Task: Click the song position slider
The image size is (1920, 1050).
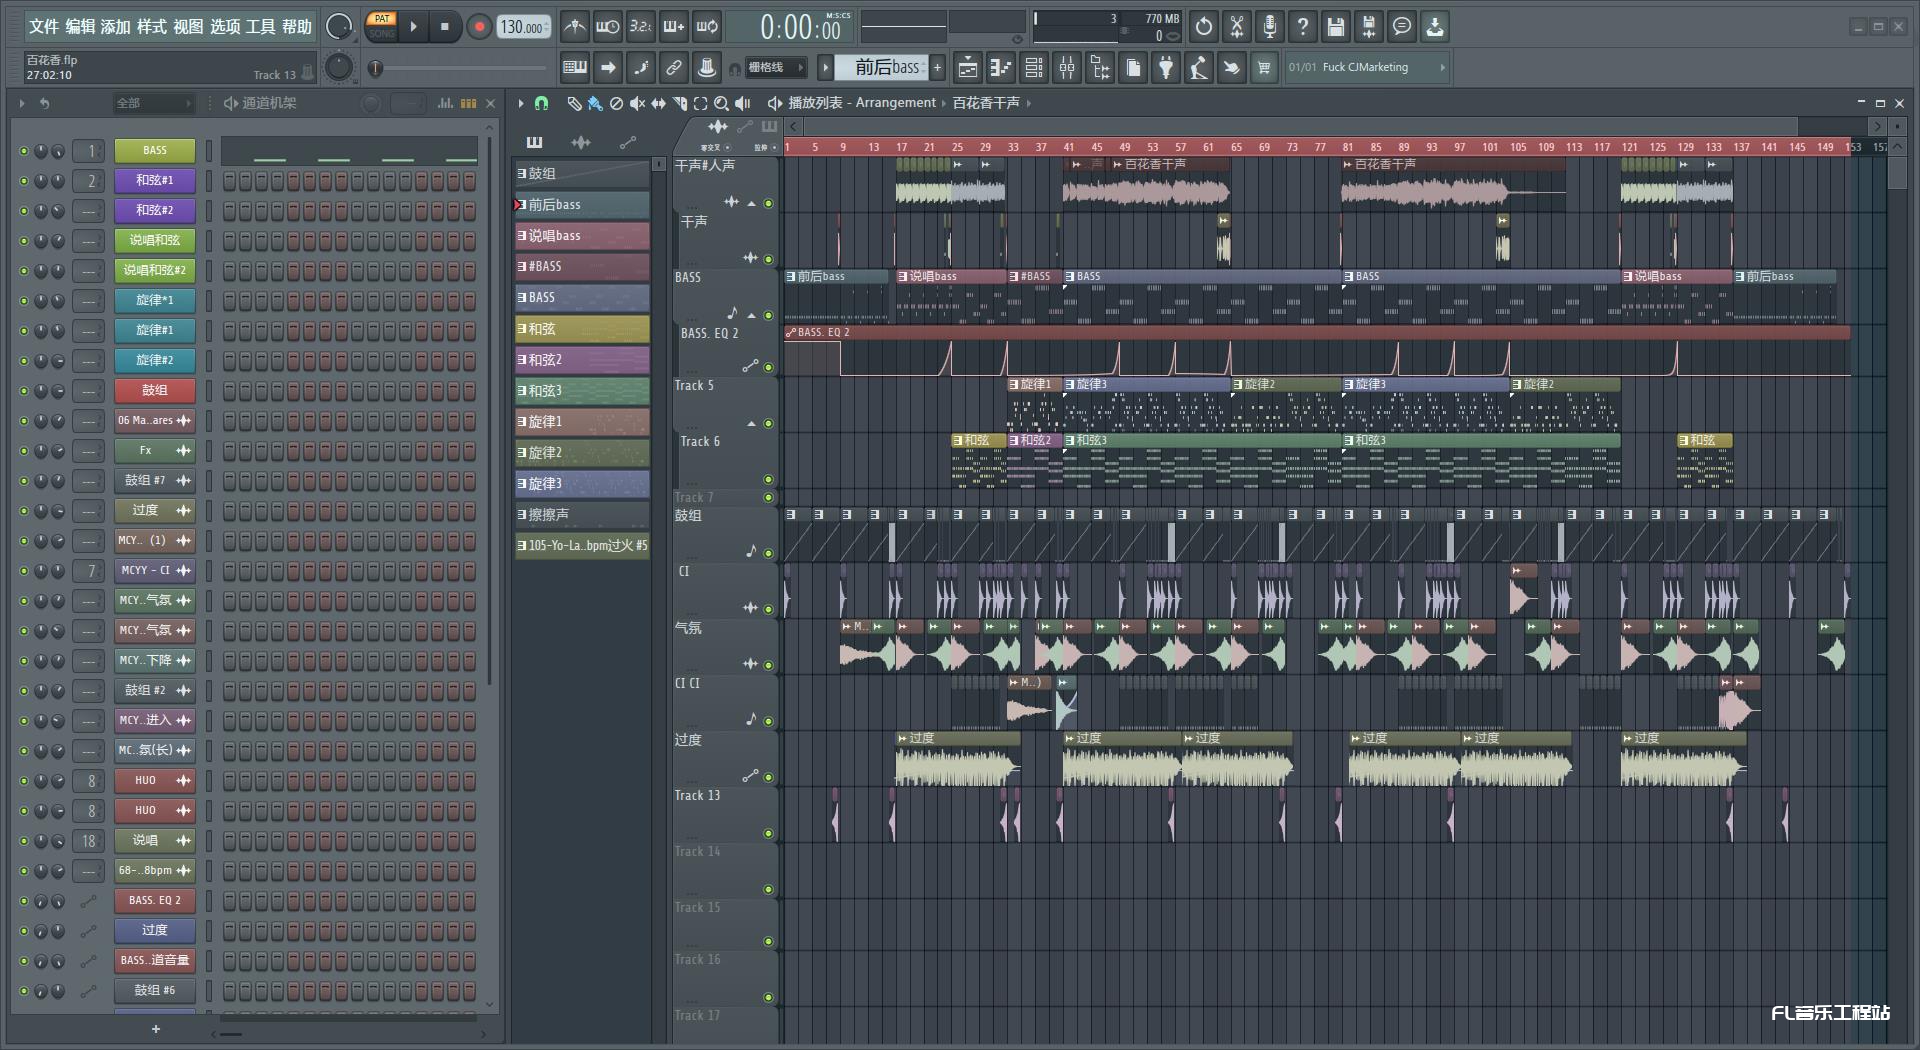Action: pos(461,68)
